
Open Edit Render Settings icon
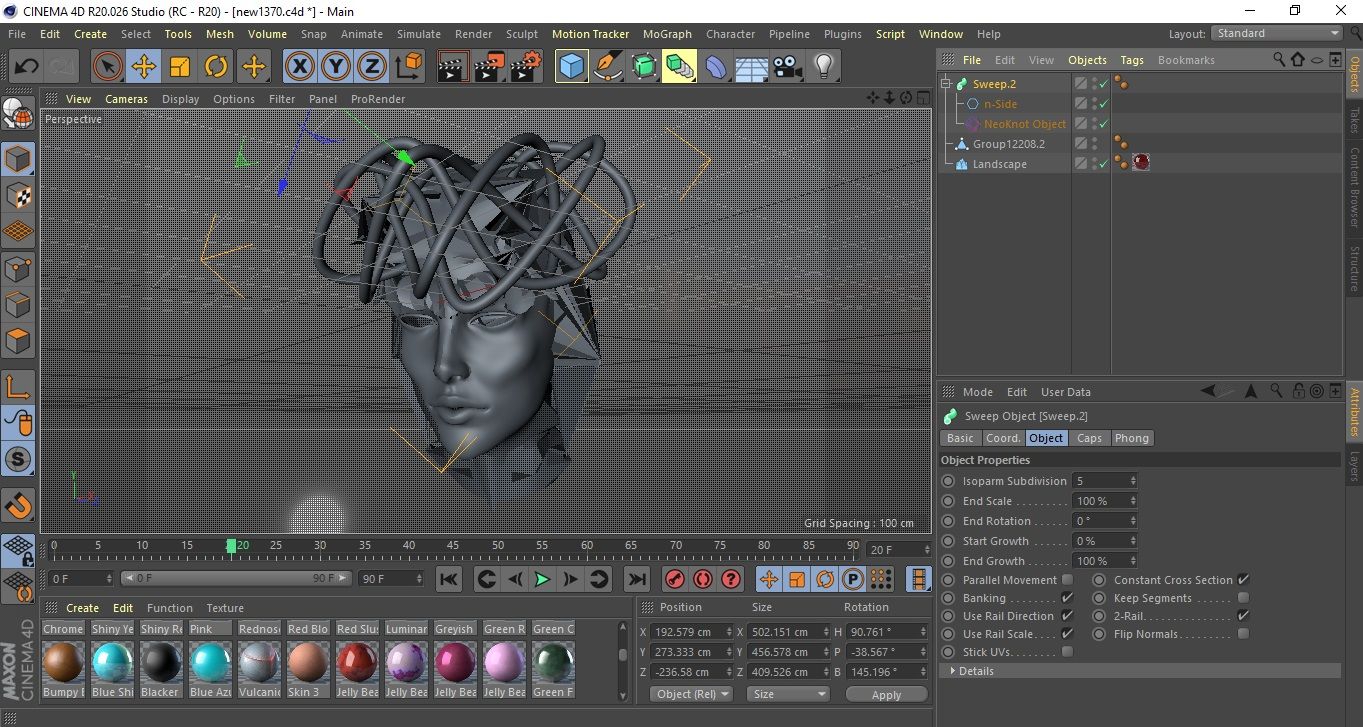coord(526,67)
